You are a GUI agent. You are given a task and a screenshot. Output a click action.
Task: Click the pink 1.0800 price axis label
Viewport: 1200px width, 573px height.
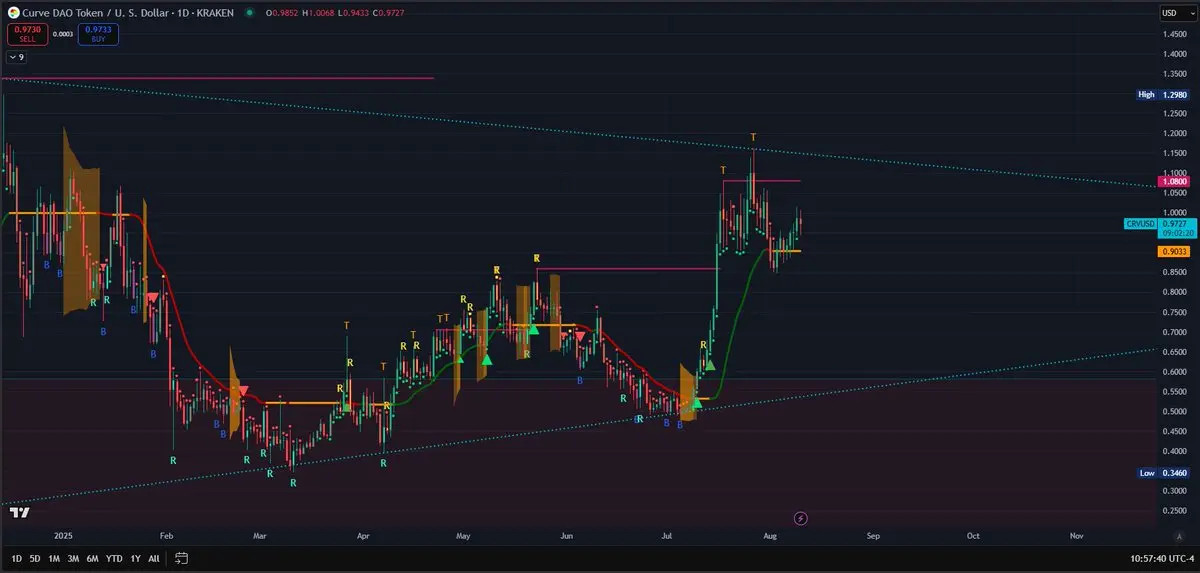[x=1175, y=182]
